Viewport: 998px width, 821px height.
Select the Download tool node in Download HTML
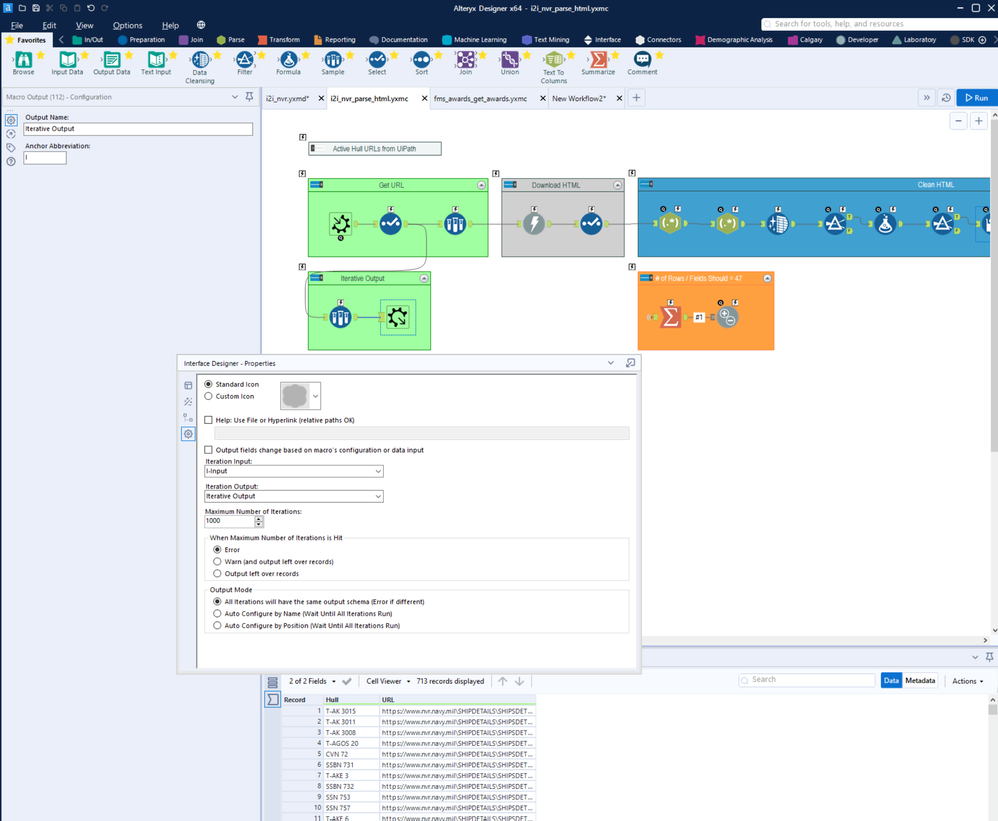[533, 223]
